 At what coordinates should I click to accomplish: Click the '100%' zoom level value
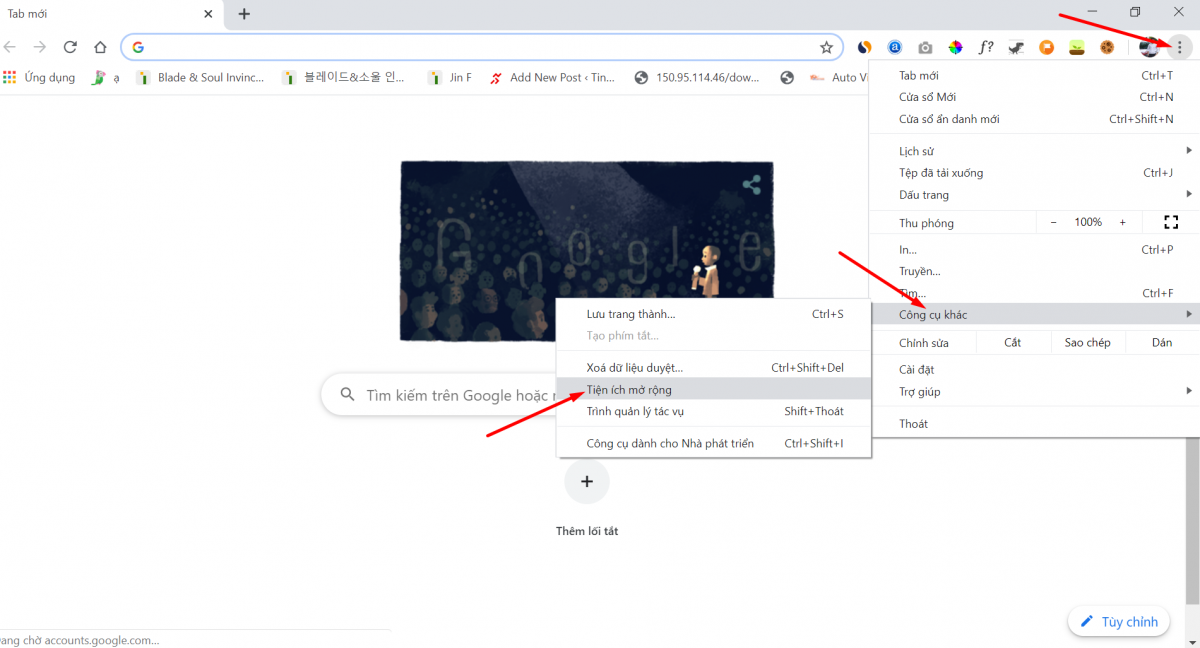click(x=1088, y=222)
